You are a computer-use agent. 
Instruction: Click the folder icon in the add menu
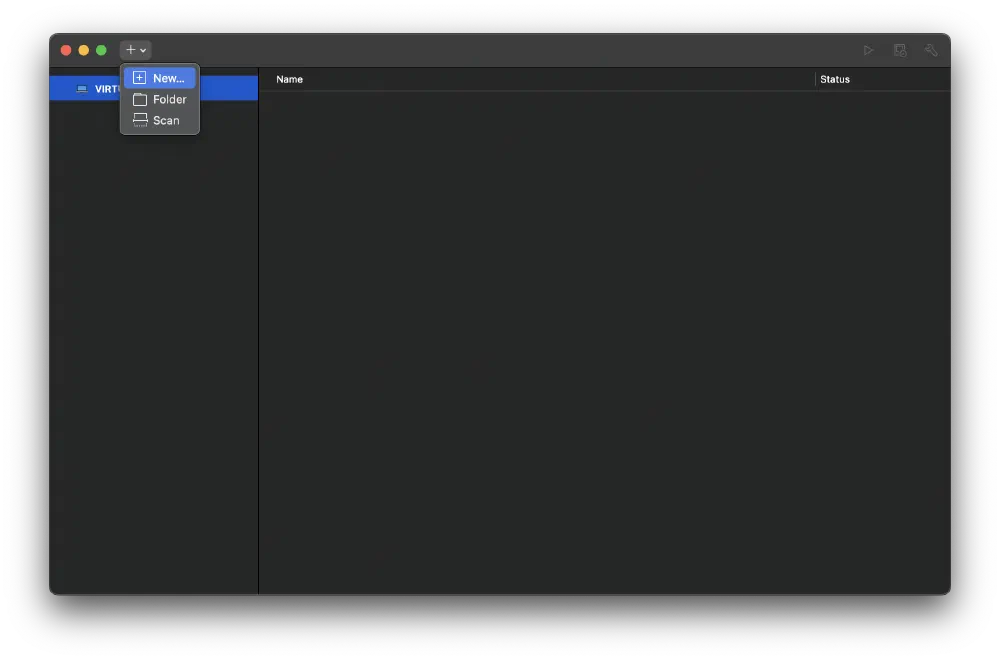140,99
